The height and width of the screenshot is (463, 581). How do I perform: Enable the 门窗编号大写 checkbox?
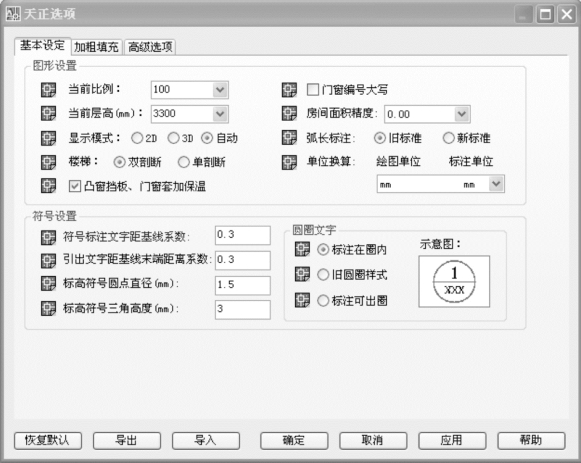(x=313, y=90)
